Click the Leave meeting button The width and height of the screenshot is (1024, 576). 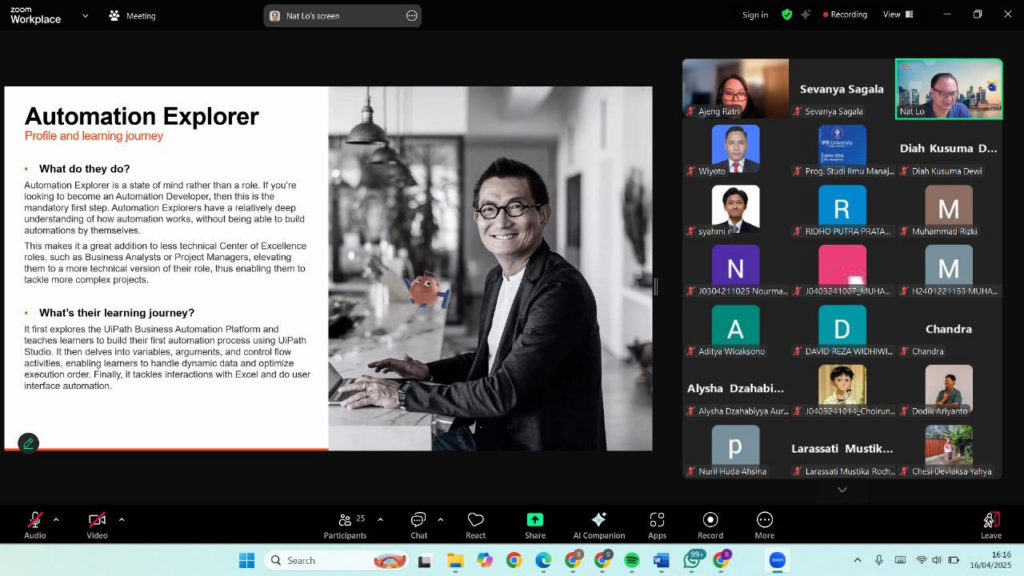pyautogui.click(x=991, y=525)
